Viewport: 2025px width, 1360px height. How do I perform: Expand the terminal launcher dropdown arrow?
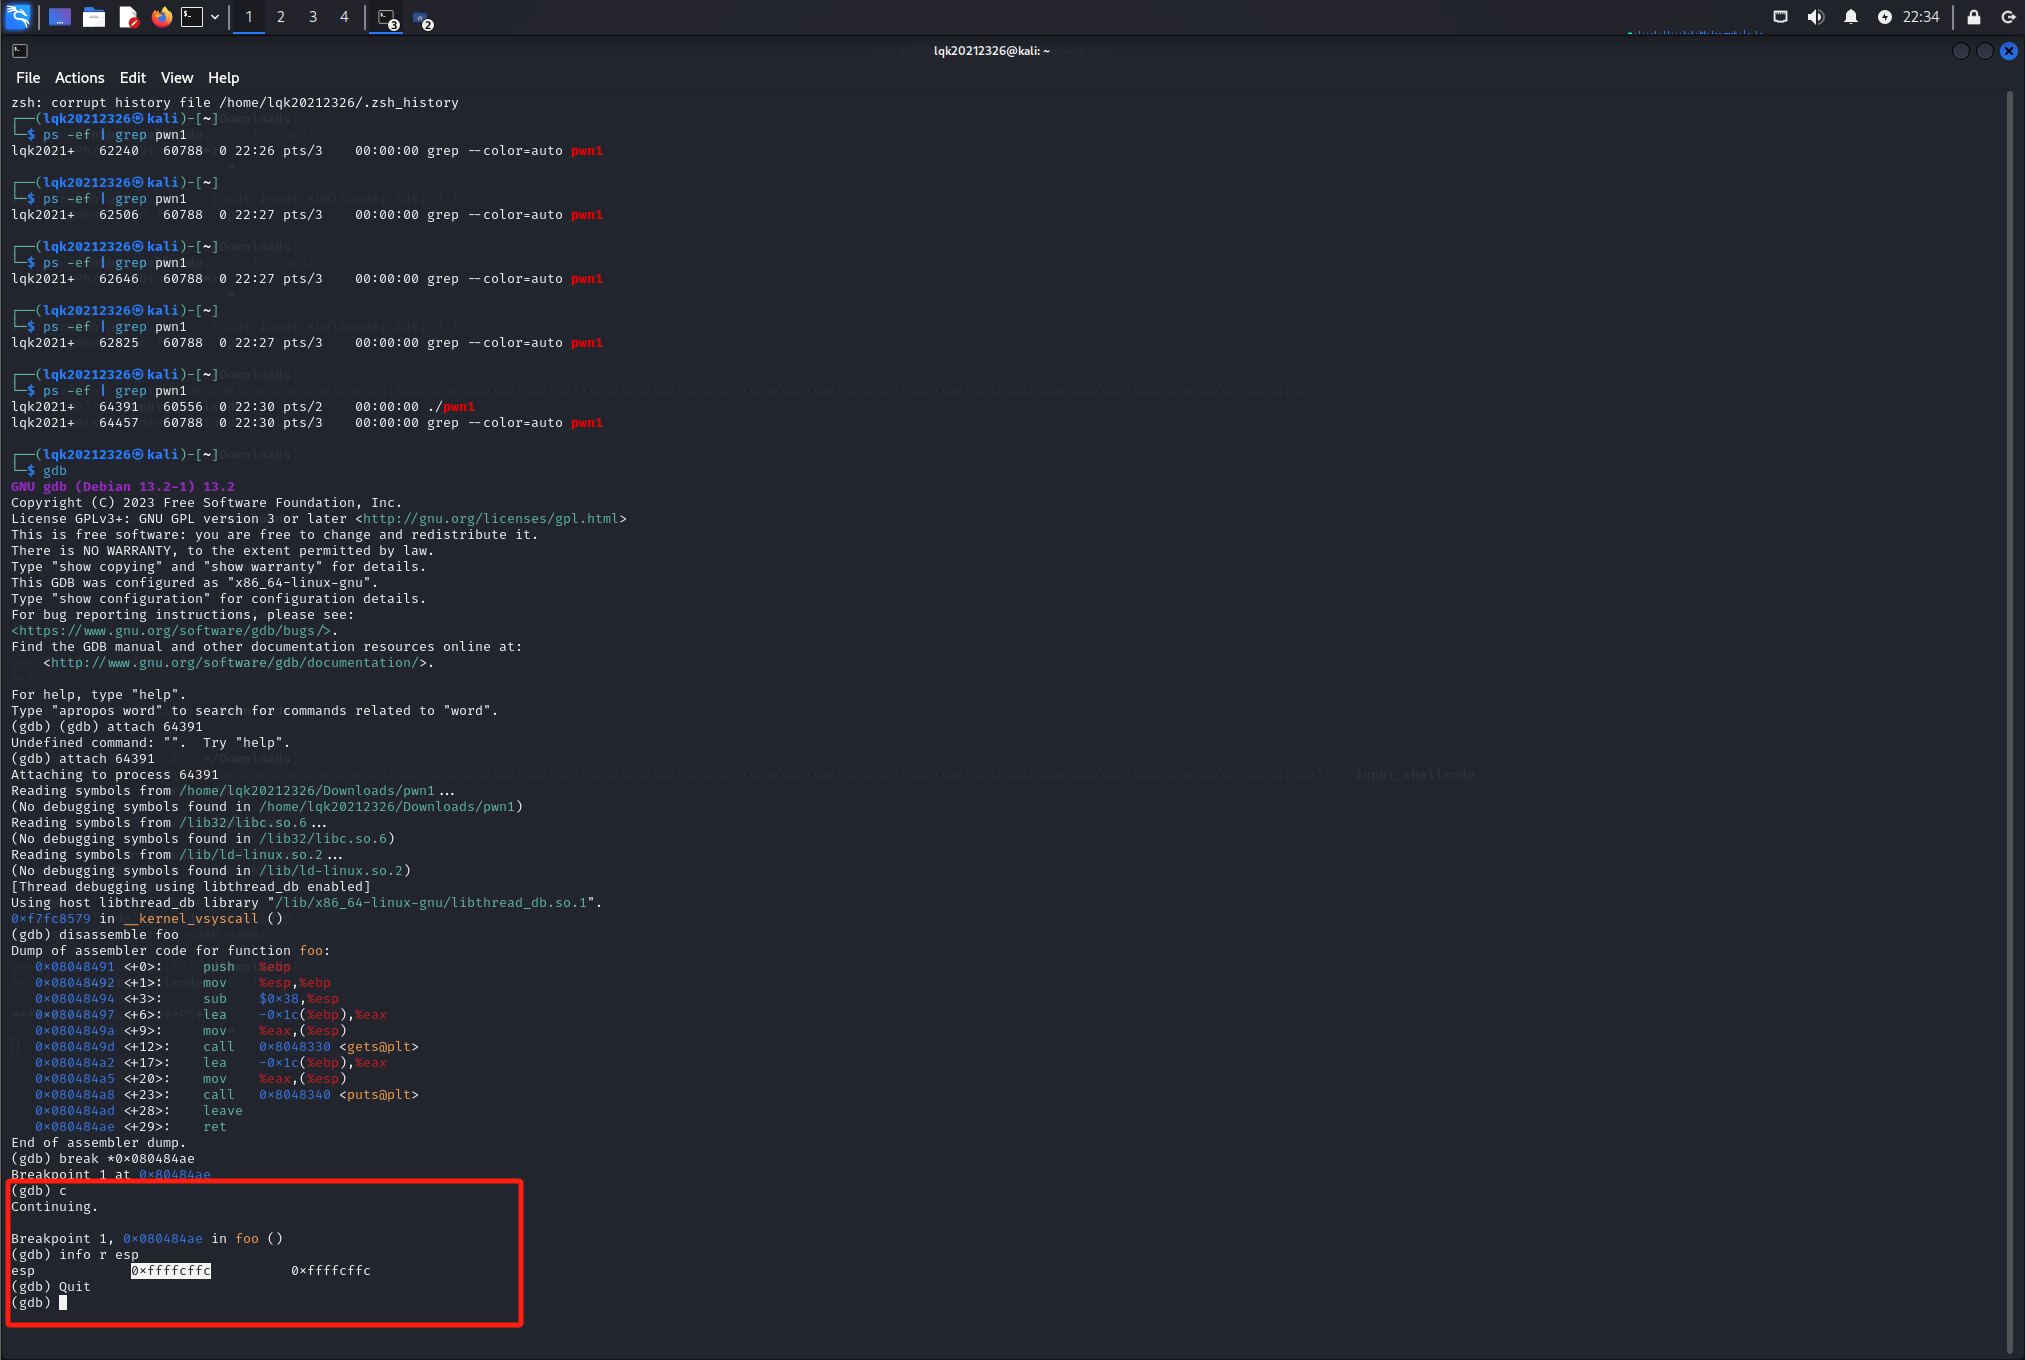215,17
